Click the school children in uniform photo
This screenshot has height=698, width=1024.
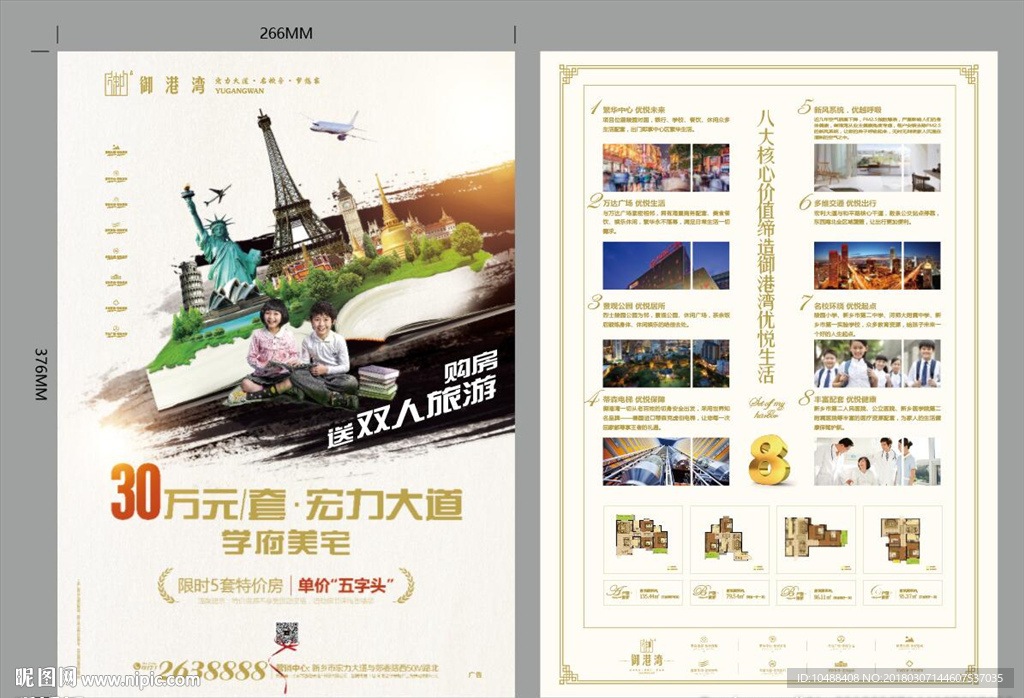pyautogui.click(x=877, y=364)
